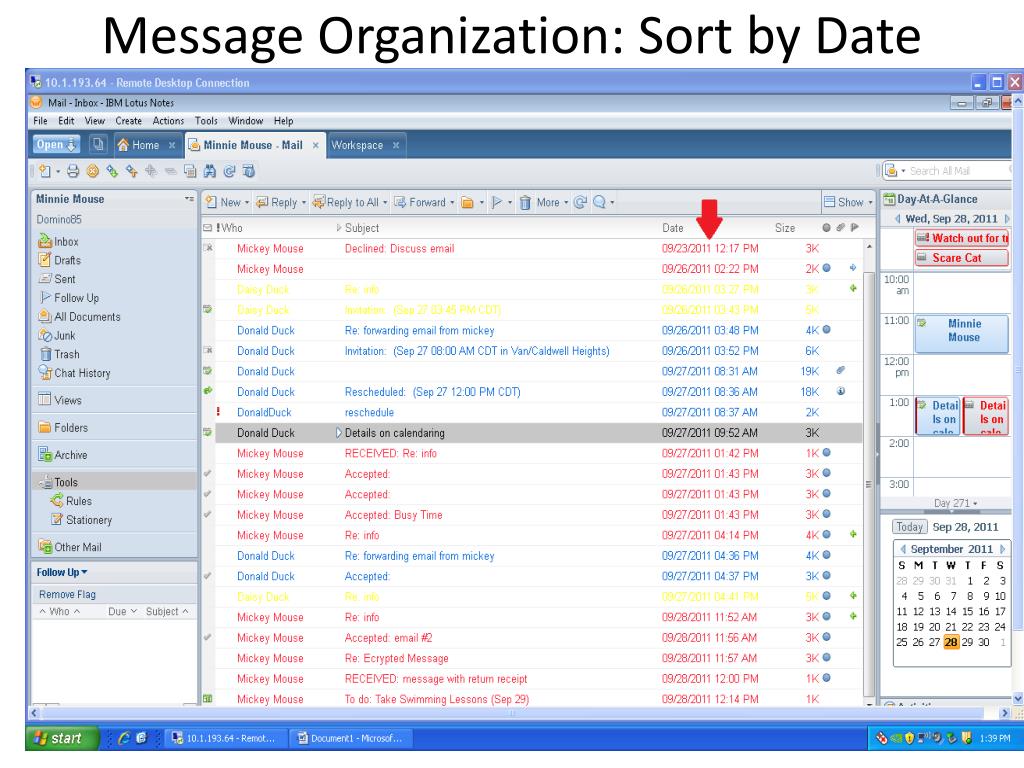Open the chat dropdown in action bar

(x=612, y=203)
